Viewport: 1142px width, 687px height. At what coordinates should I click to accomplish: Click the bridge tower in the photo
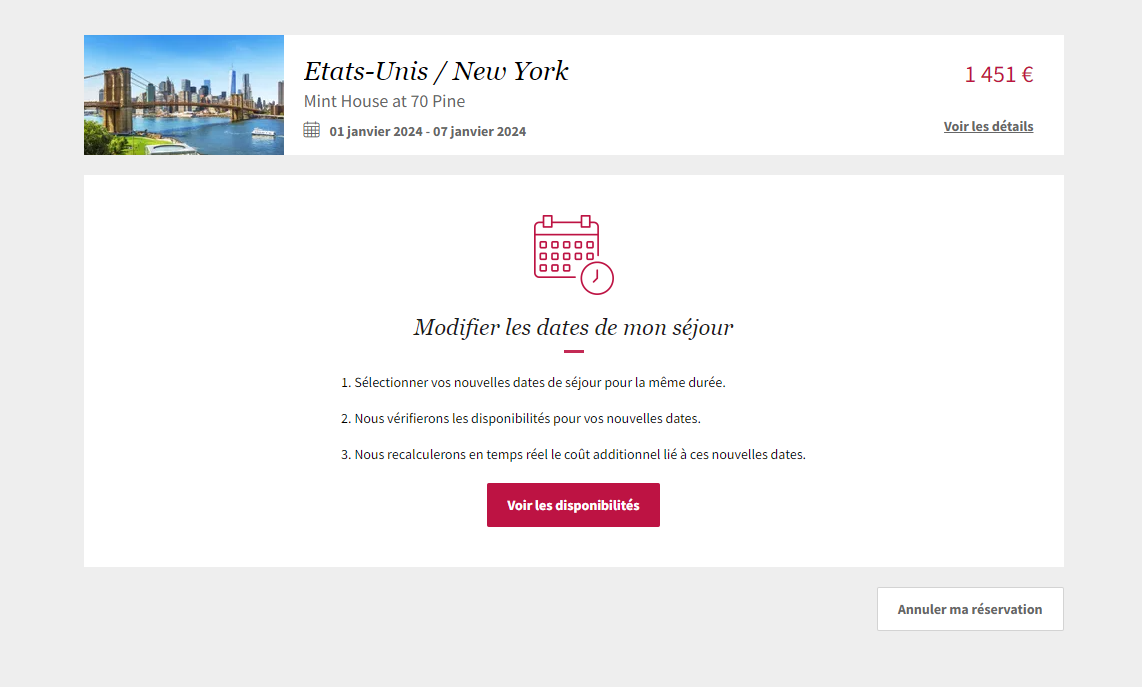click(x=117, y=98)
